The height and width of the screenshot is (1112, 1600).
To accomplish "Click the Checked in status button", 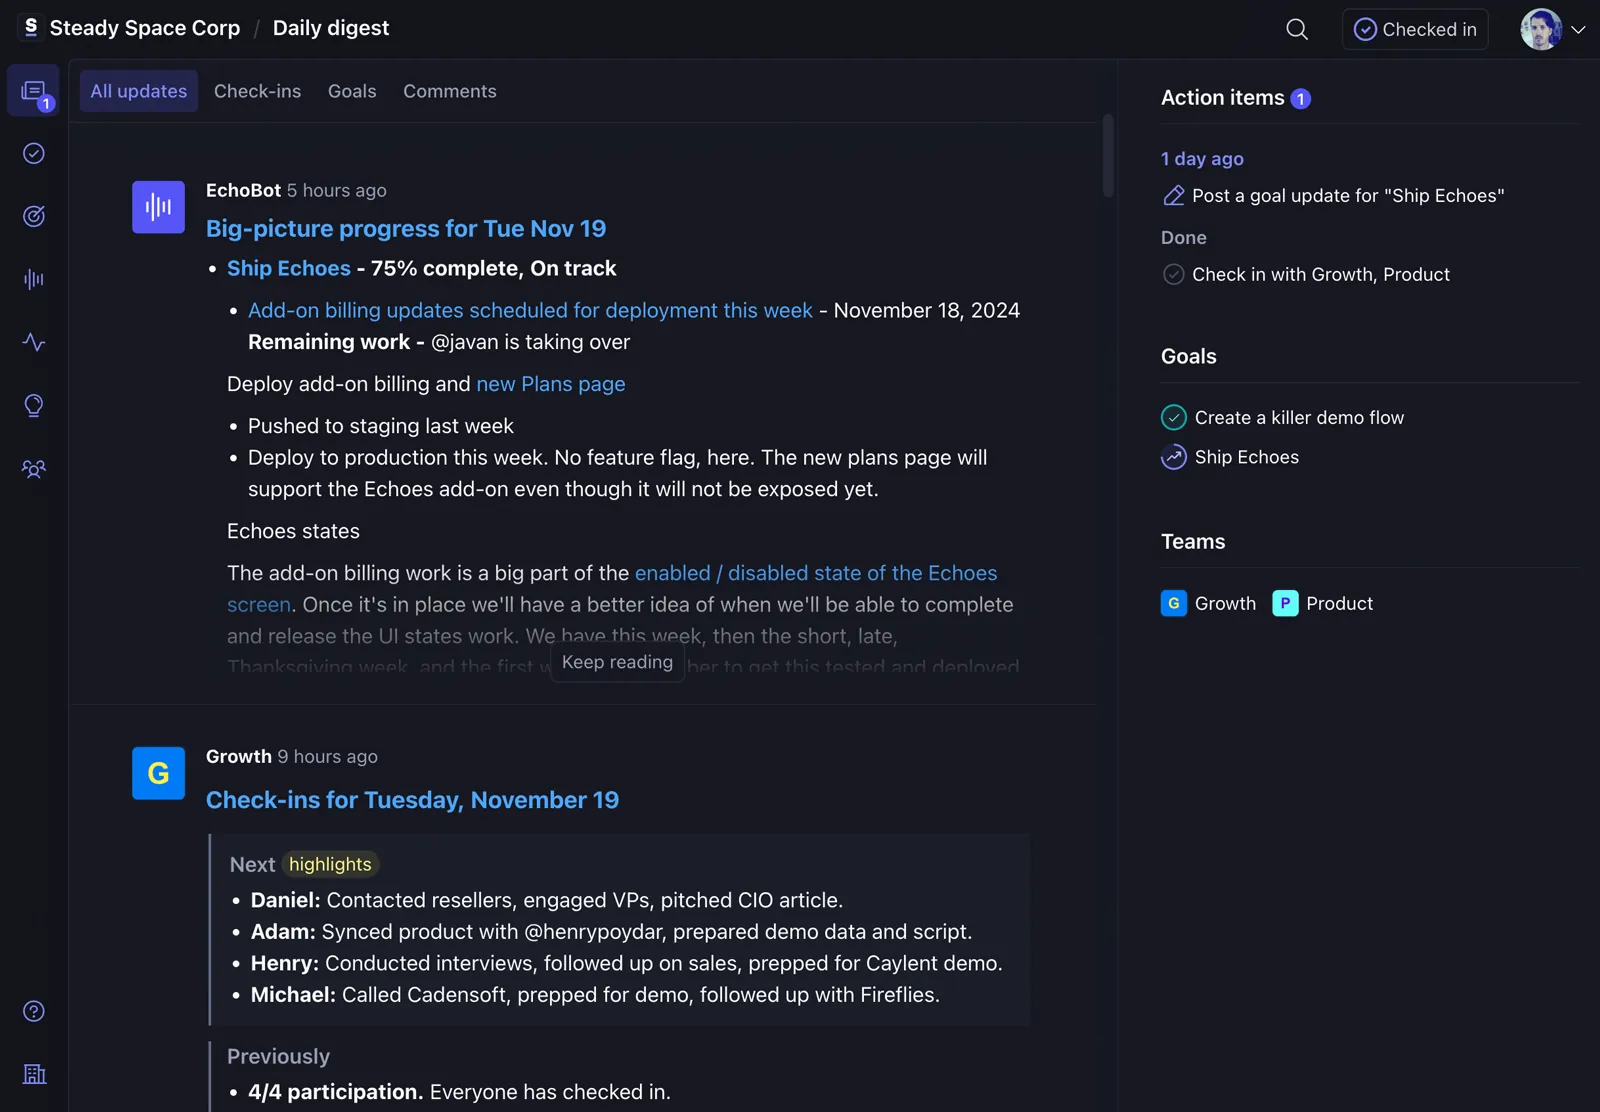I will pyautogui.click(x=1414, y=29).
